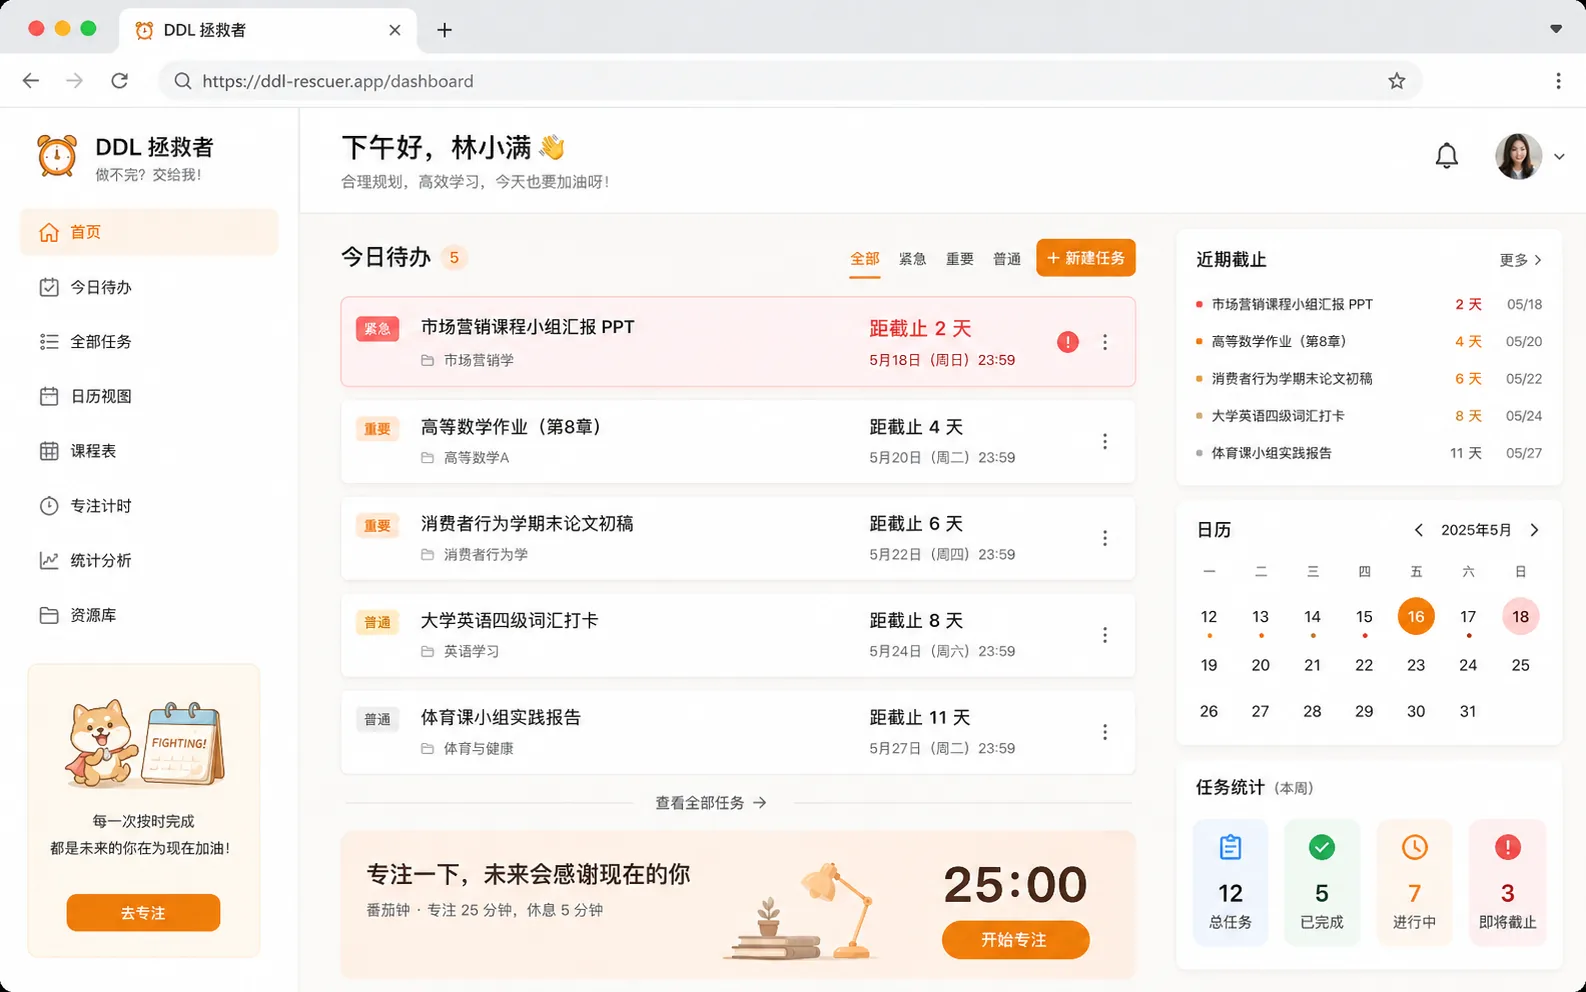
Task: Click the home icon beside 首页
Action: [48, 232]
